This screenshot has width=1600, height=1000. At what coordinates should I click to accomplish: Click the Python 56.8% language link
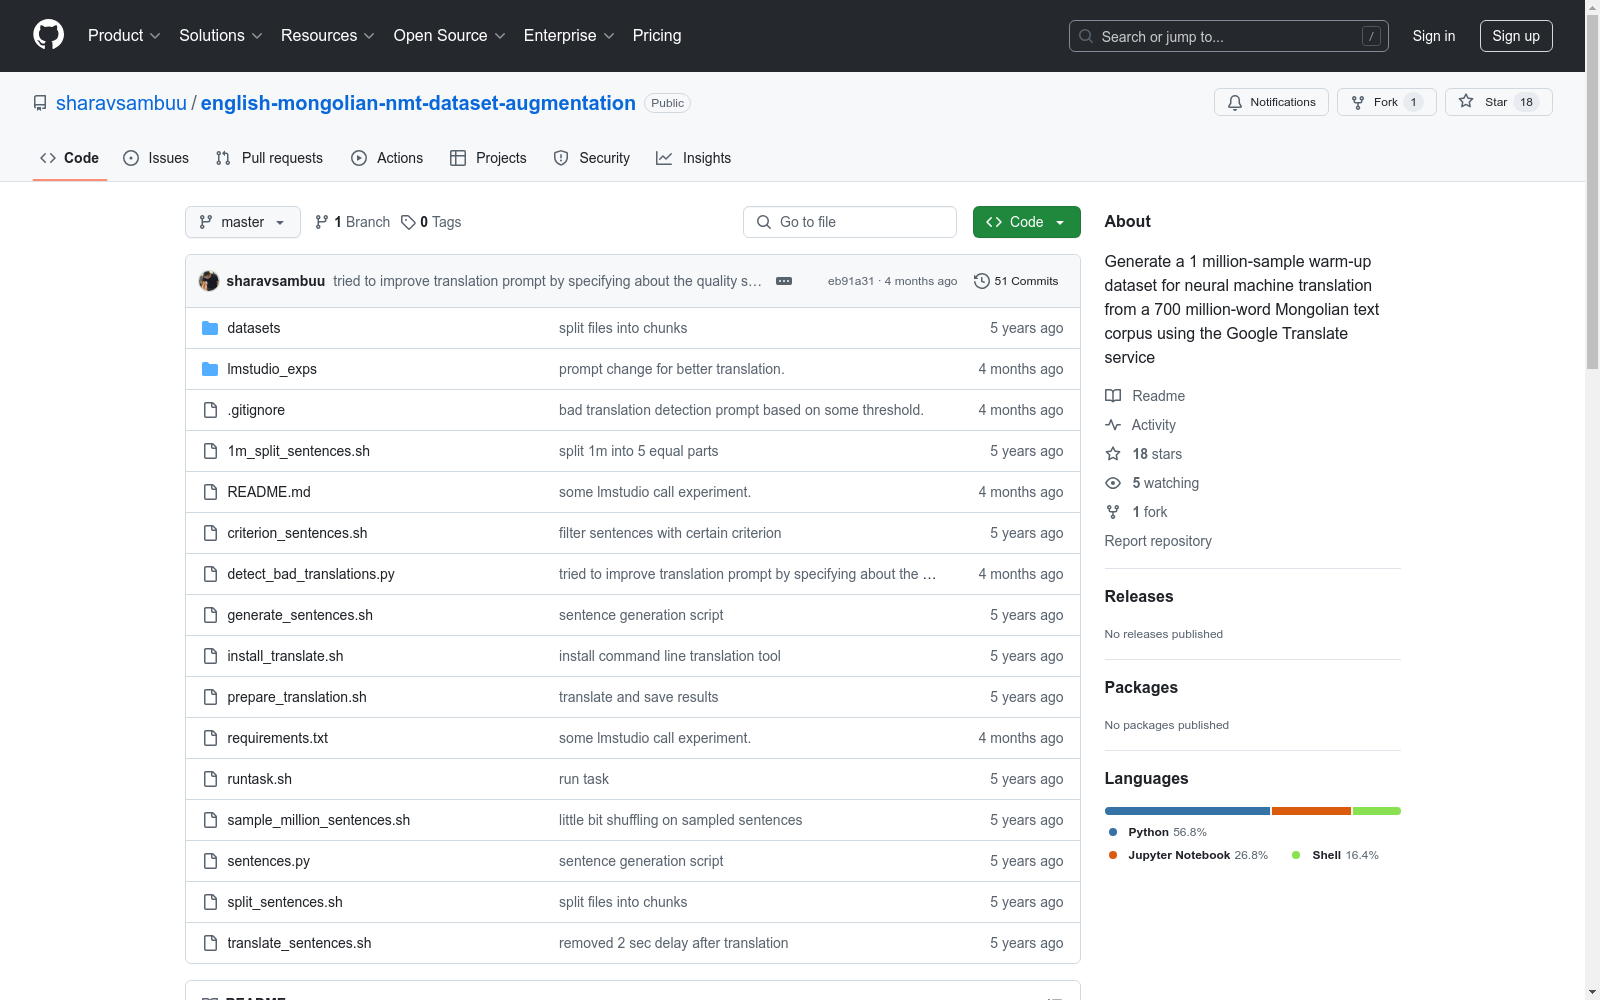pyautogui.click(x=1157, y=832)
